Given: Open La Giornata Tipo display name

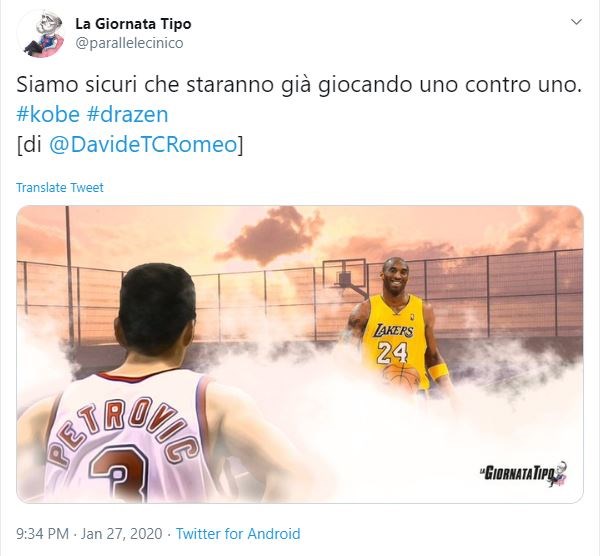Looking at the screenshot, I should coord(133,24).
